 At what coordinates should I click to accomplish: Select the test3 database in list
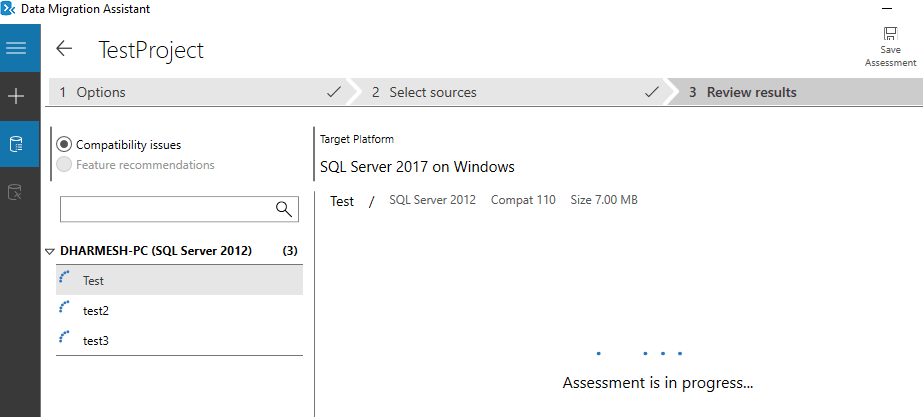point(95,341)
